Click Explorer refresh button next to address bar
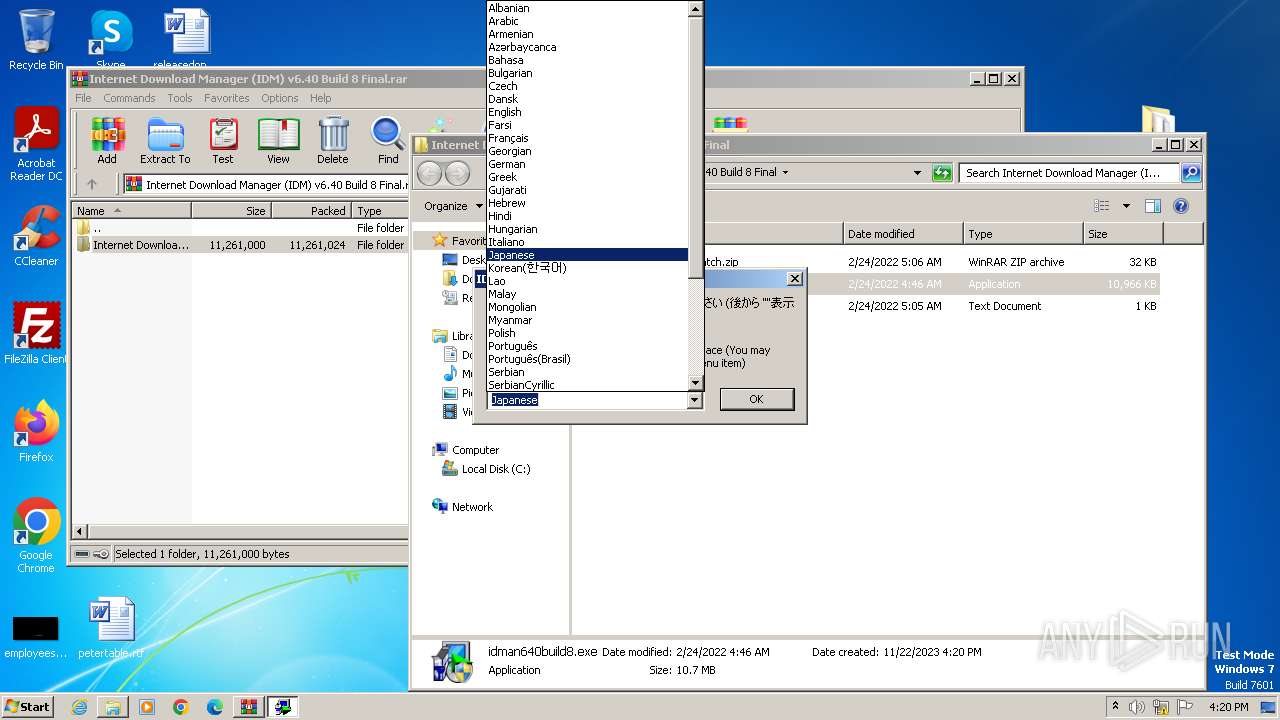Image resolution: width=1280 pixels, height=720 pixels. pos(942,173)
